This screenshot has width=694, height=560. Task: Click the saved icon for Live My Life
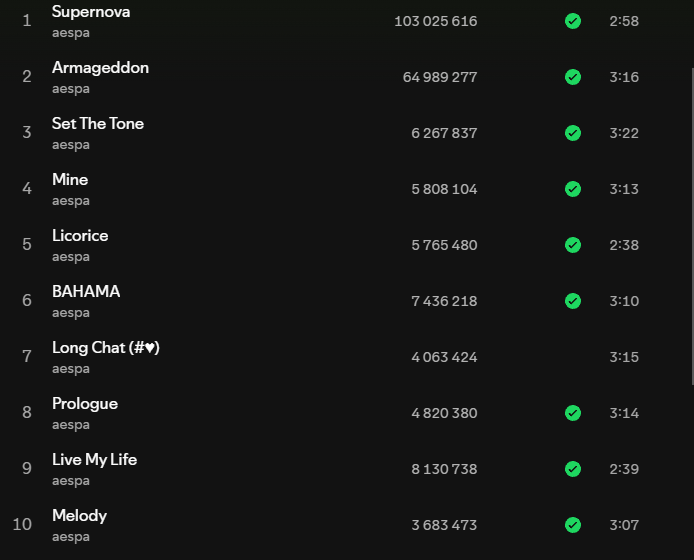(x=573, y=469)
